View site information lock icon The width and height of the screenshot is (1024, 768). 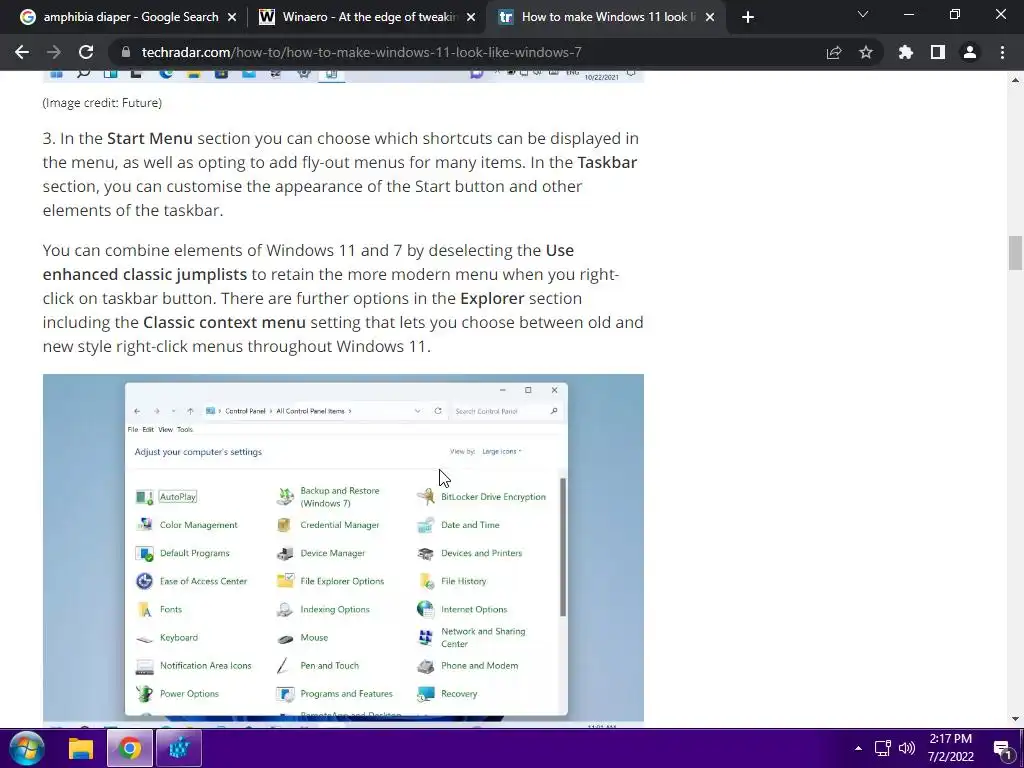click(x=127, y=52)
